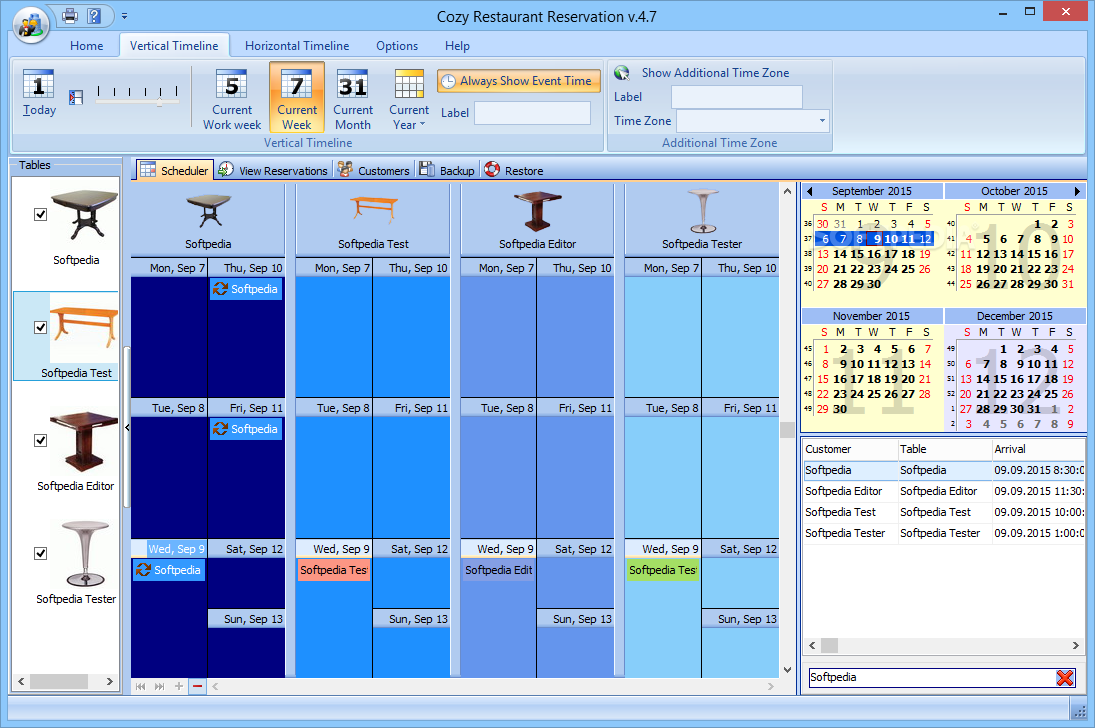Screen dimensions: 1095x728
Task: Sort by the Customer column header
Action: [x=849, y=449]
